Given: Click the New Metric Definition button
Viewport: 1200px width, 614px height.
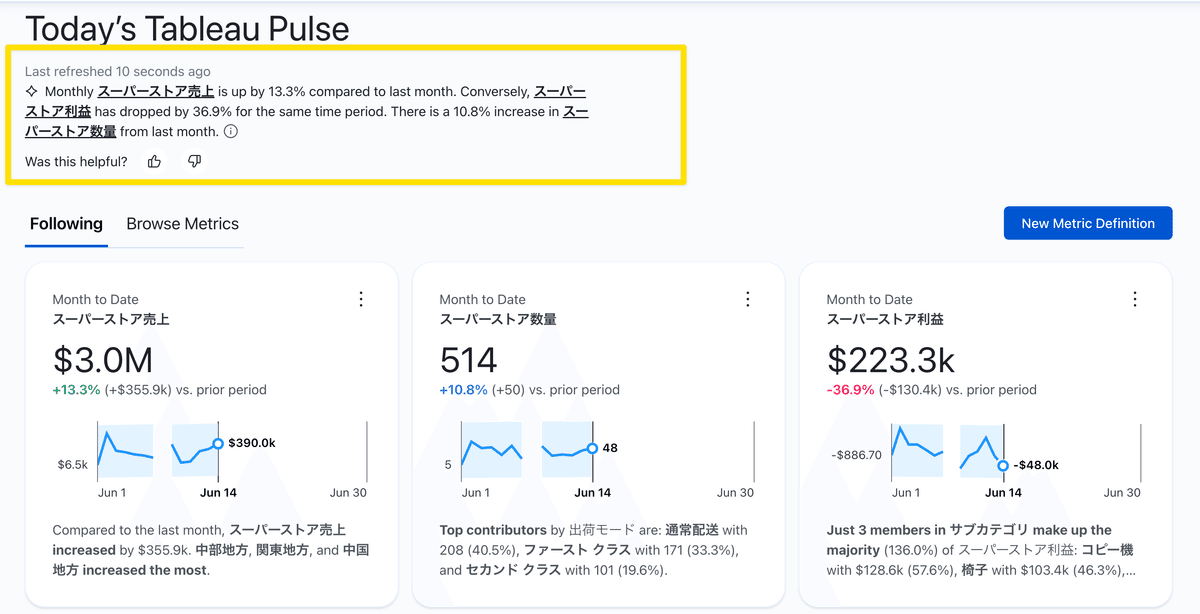Looking at the screenshot, I should 1088,223.
